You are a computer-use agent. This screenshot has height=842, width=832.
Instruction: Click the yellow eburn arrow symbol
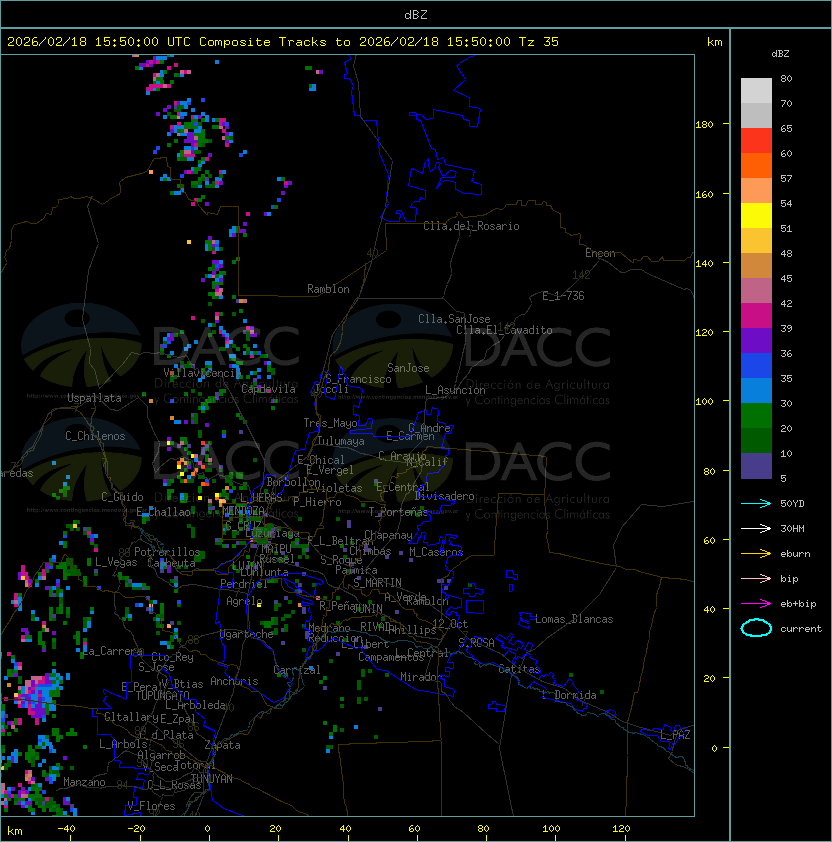[756, 554]
